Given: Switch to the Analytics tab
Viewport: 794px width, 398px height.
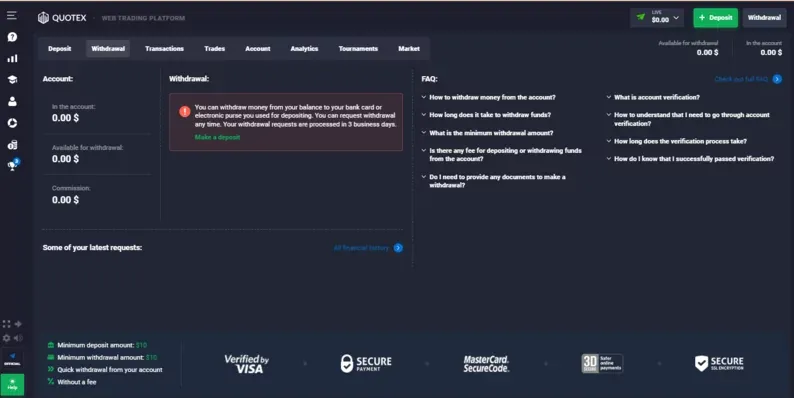Looking at the screenshot, I should 304,49.
